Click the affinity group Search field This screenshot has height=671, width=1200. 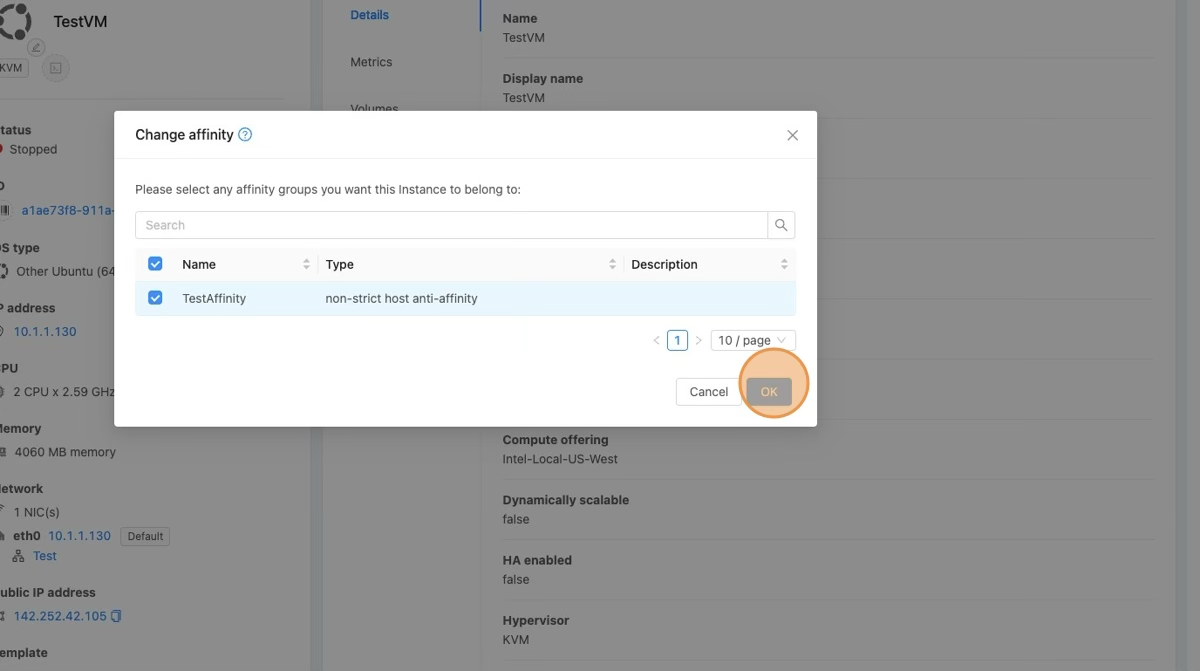pyautogui.click(x=451, y=225)
